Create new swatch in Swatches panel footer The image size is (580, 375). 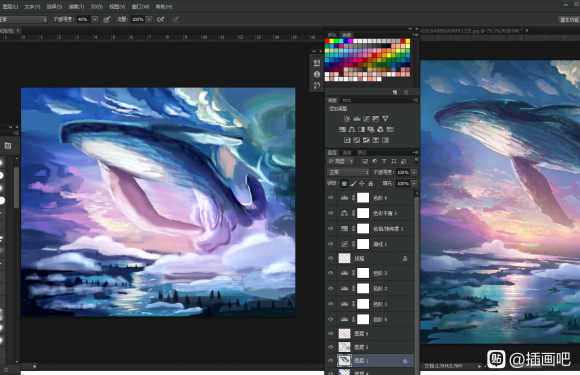[395, 92]
